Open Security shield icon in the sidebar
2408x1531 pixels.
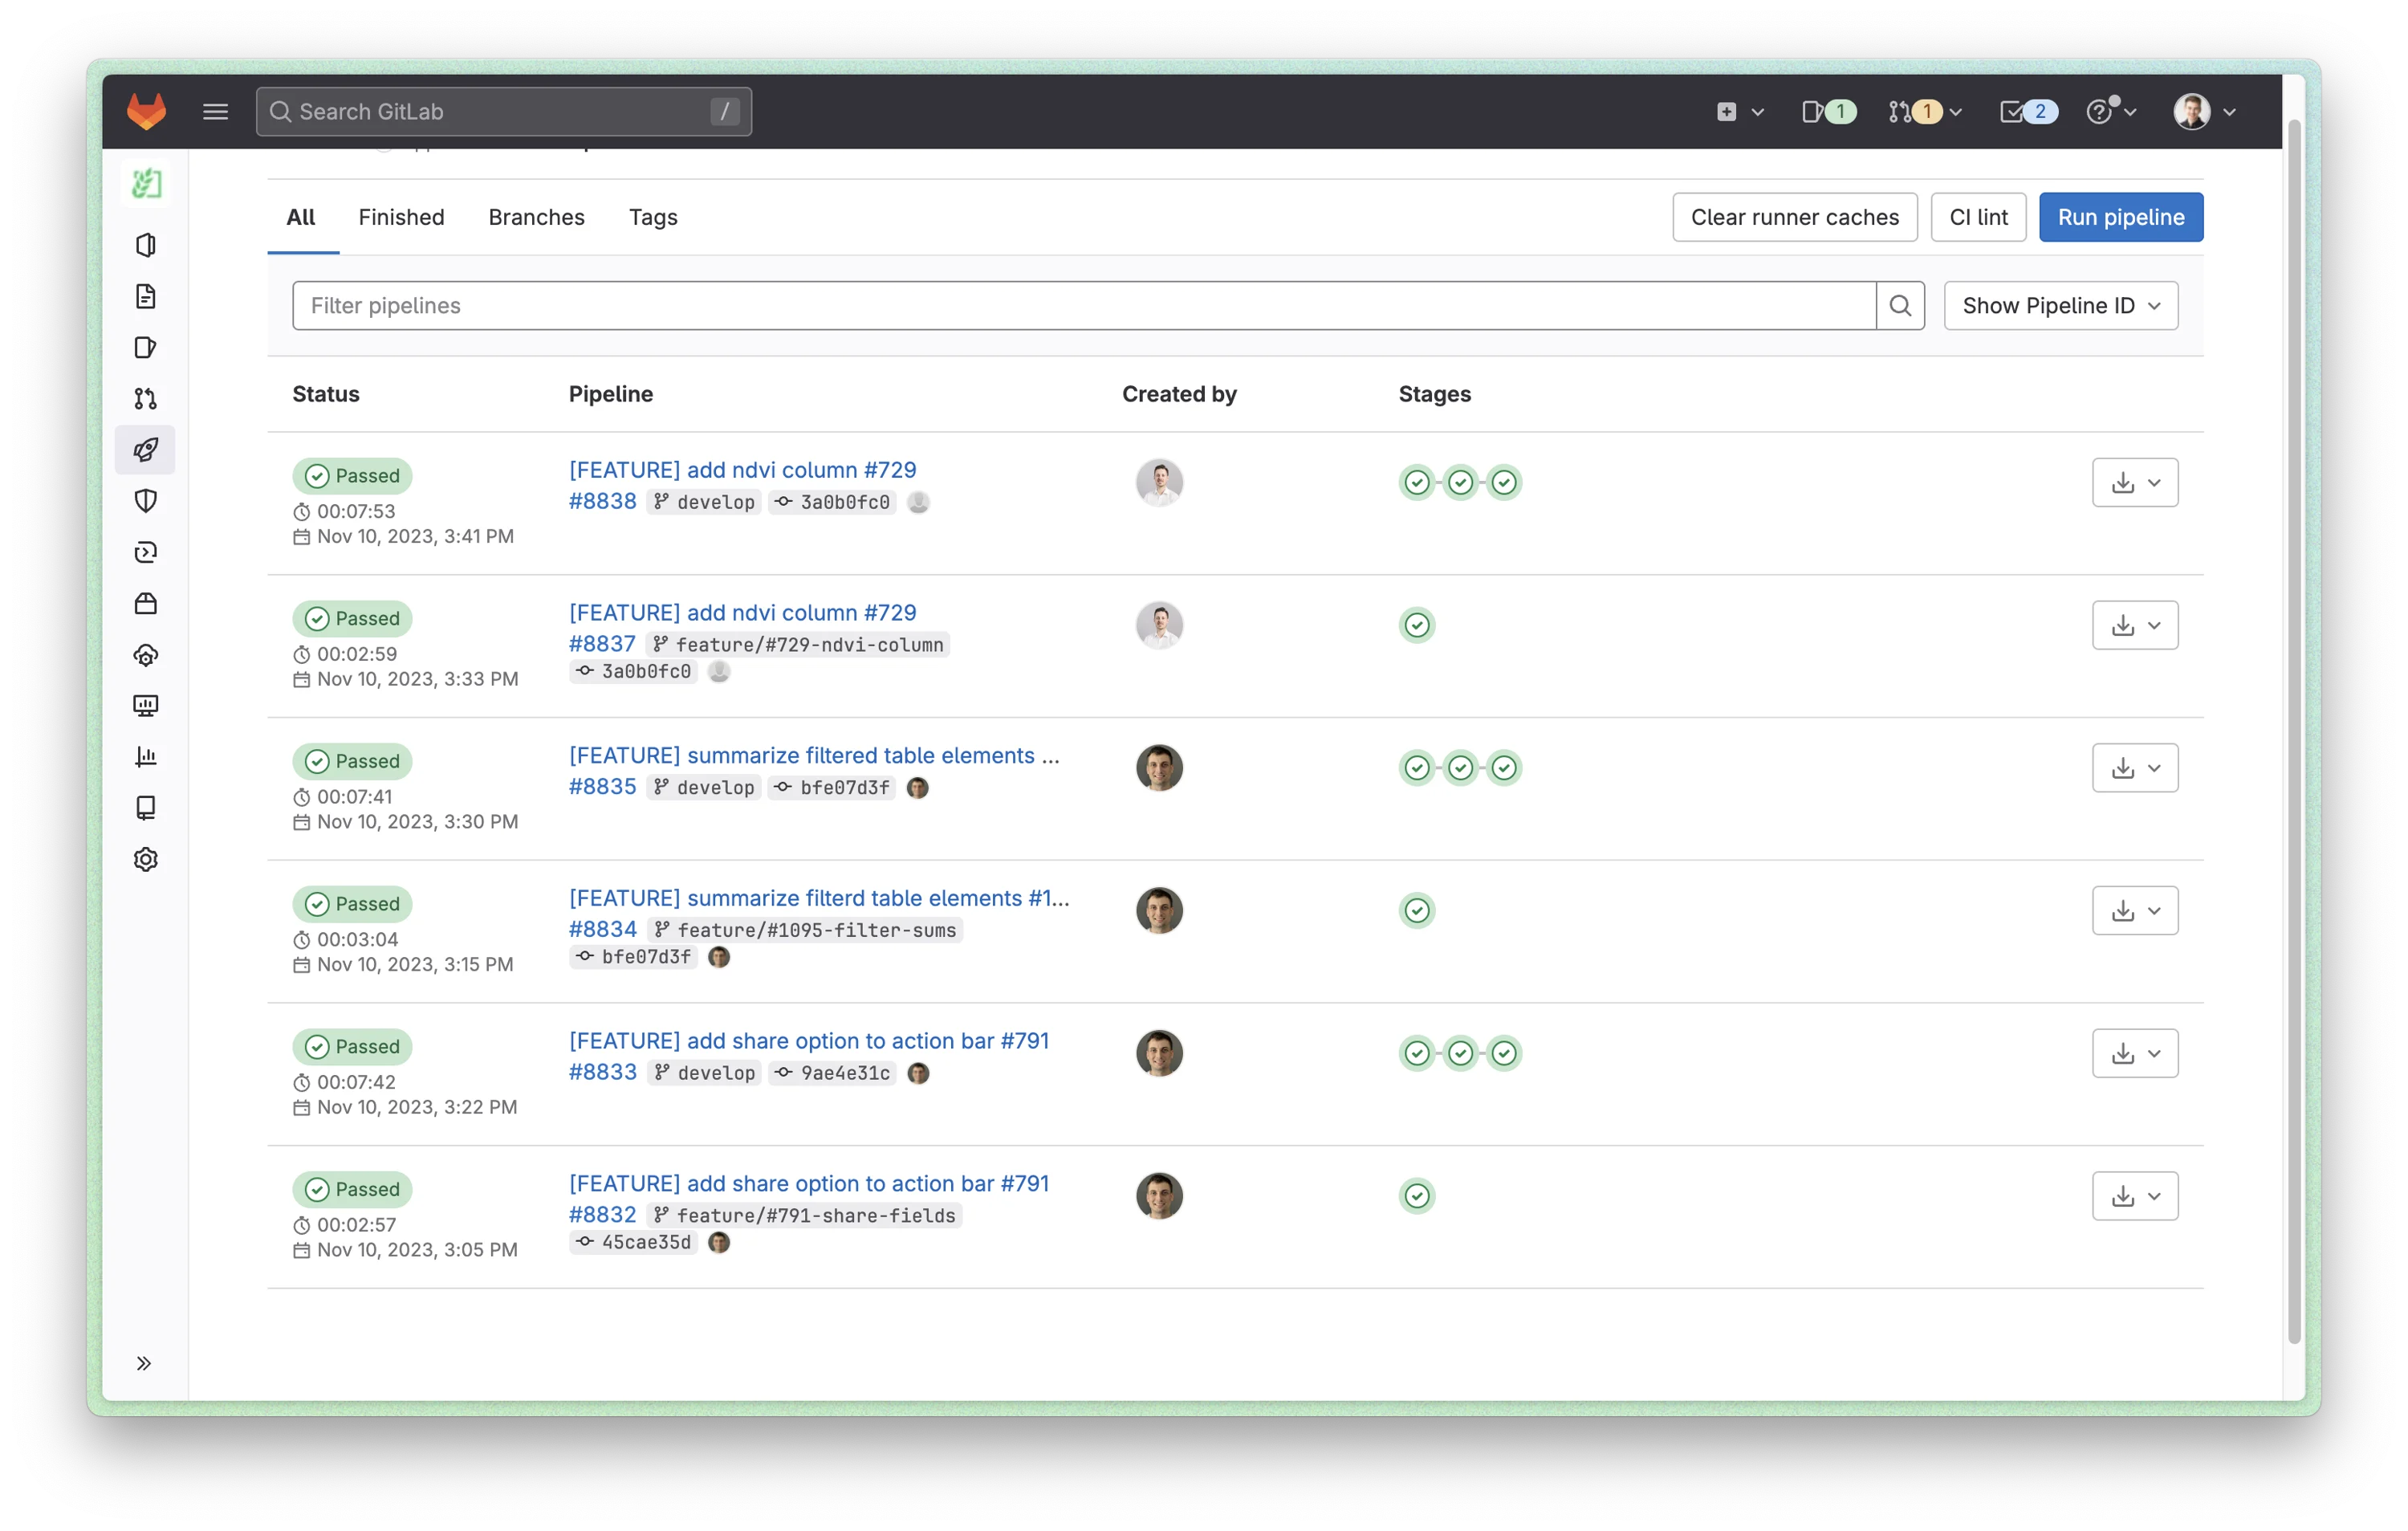[146, 501]
